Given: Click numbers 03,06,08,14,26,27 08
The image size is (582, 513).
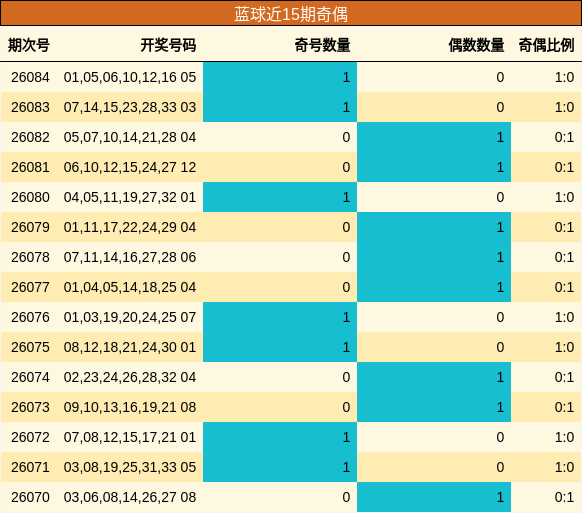Looking at the screenshot, I should [x=130, y=497].
